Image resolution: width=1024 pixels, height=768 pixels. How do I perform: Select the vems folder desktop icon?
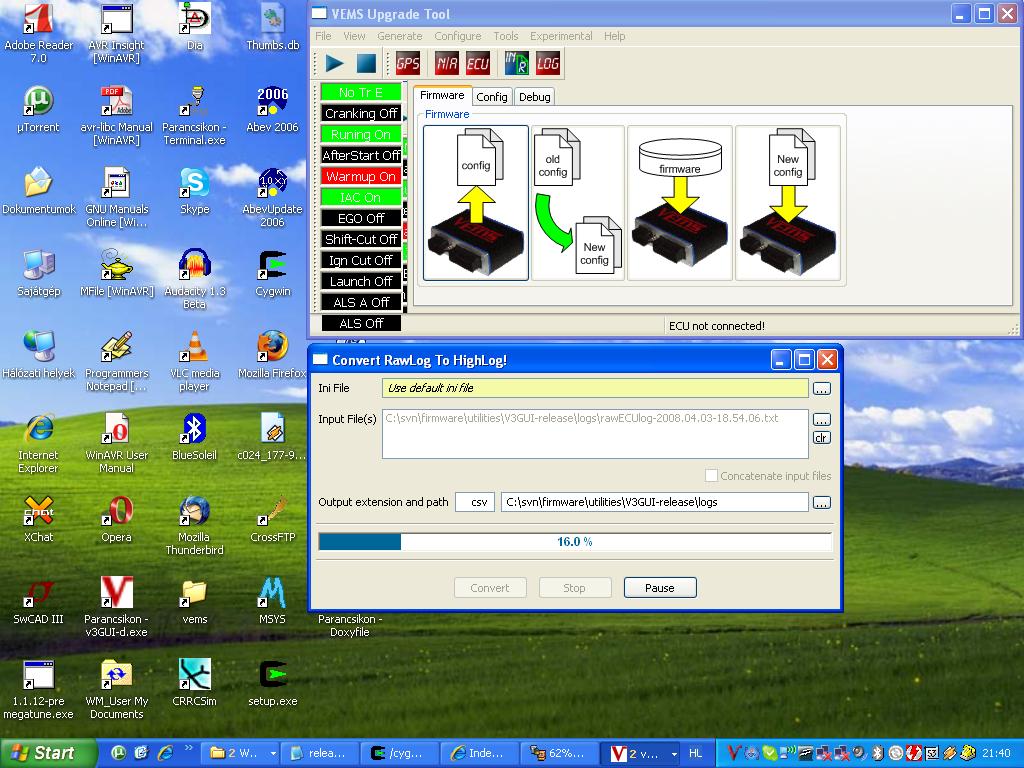[195, 601]
